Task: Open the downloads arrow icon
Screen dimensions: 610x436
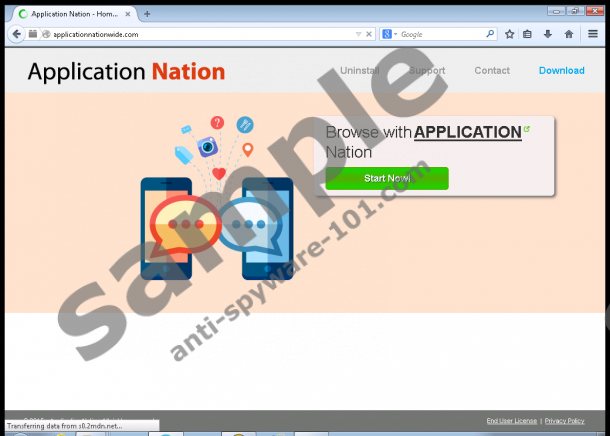Action: pyautogui.click(x=547, y=34)
